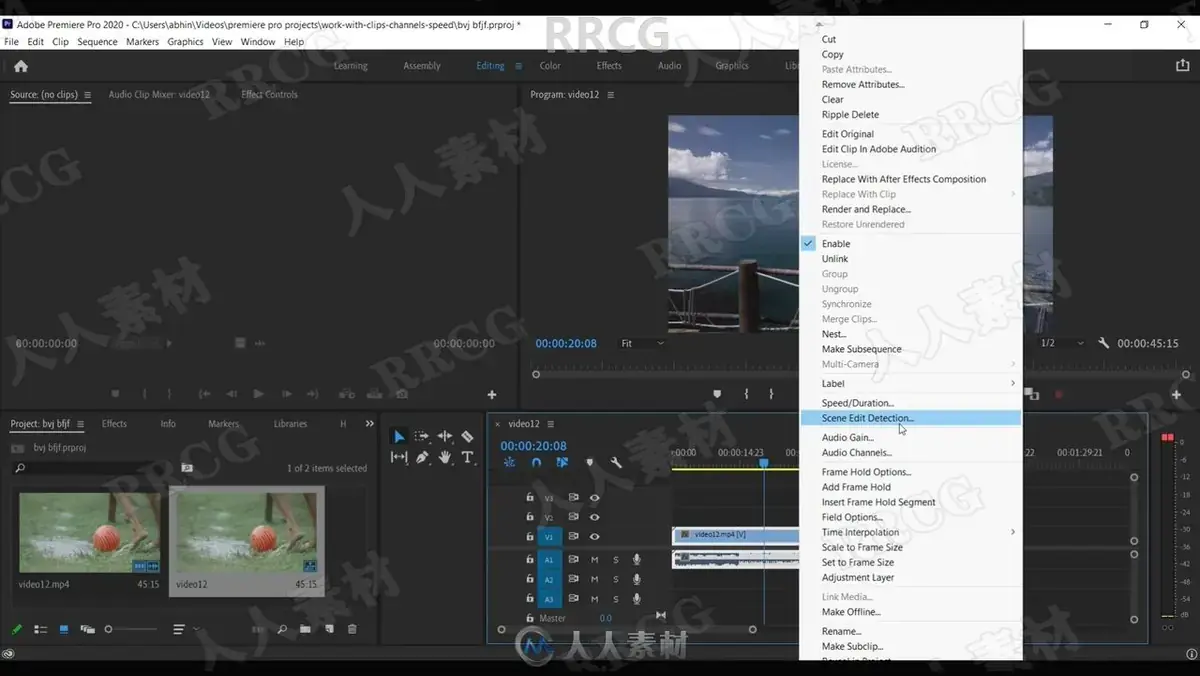Image resolution: width=1200 pixels, height=676 pixels.
Task: Enable voice-over record on A3
Action: point(636,599)
